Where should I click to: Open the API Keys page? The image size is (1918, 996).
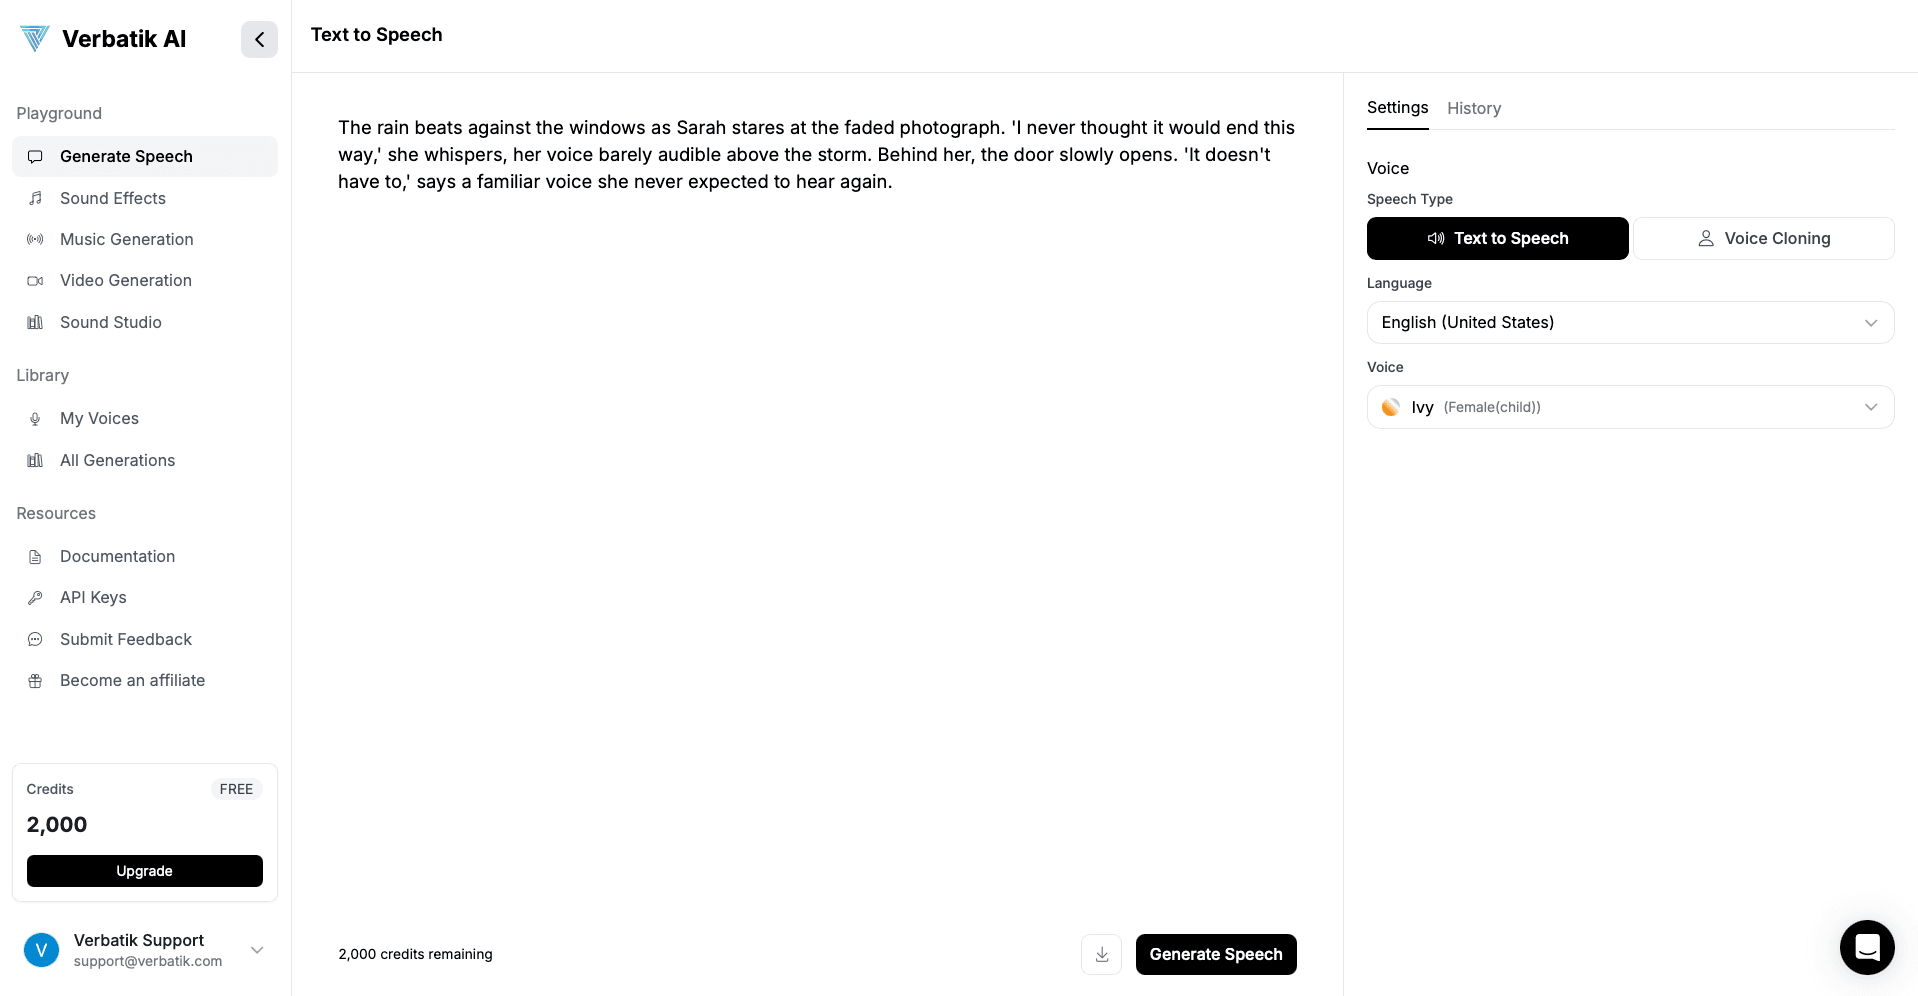click(93, 597)
